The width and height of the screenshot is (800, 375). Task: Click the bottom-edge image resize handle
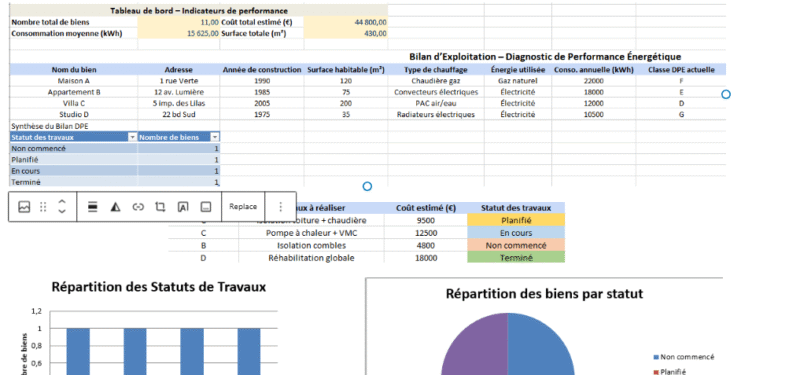[x=367, y=186]
